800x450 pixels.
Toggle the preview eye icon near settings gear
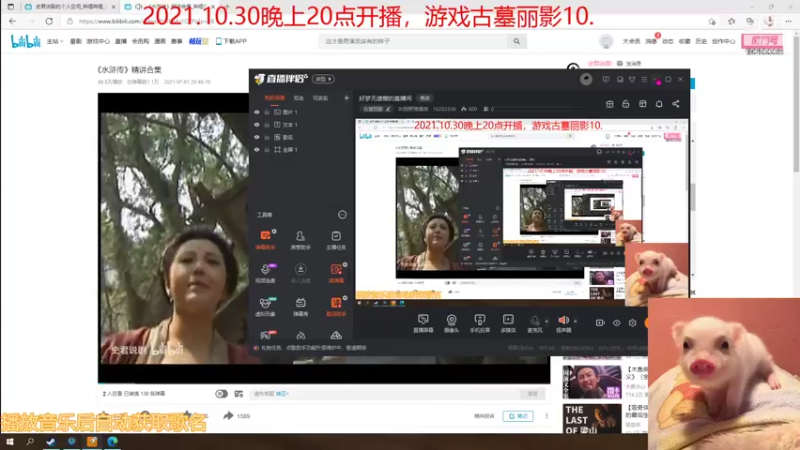click(616, 322)
